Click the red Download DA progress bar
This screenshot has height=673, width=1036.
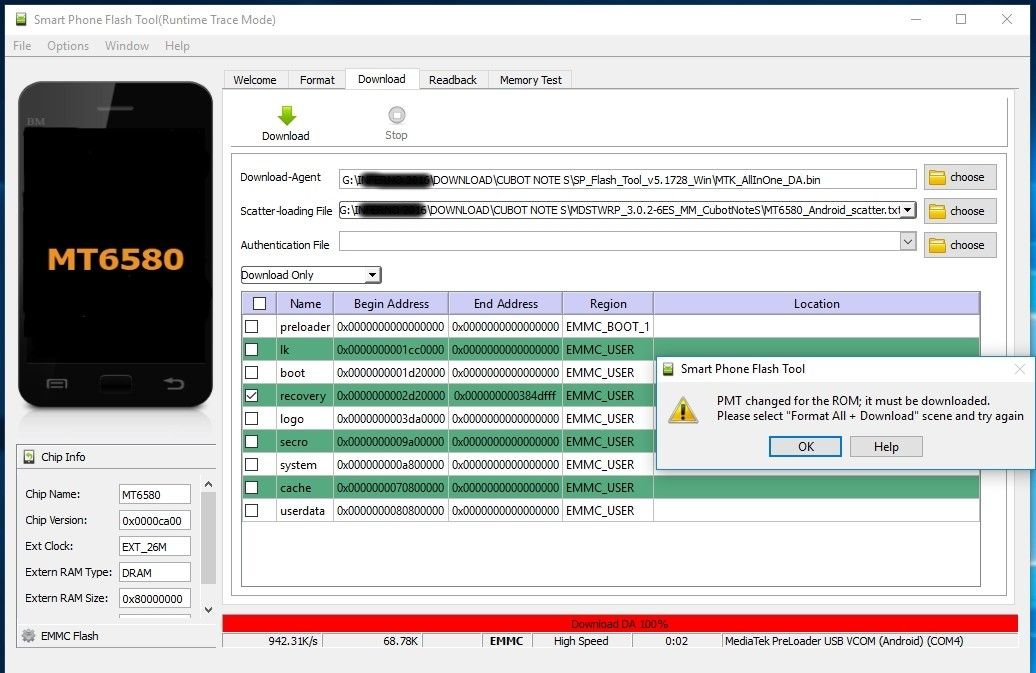point(620,623)
